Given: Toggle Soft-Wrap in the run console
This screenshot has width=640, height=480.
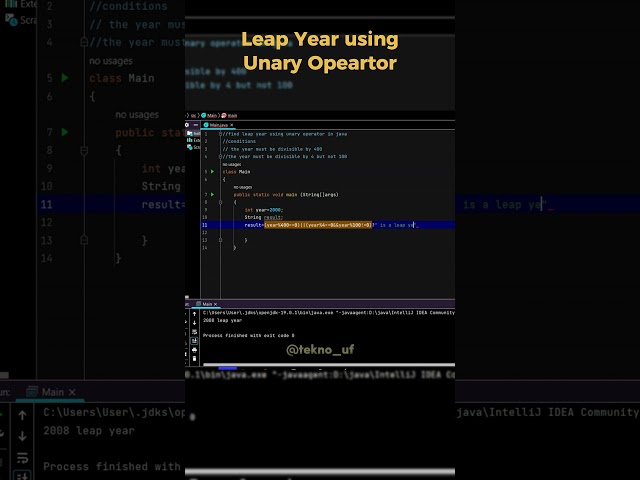Looking at the screenshot, I should (194, 332).
